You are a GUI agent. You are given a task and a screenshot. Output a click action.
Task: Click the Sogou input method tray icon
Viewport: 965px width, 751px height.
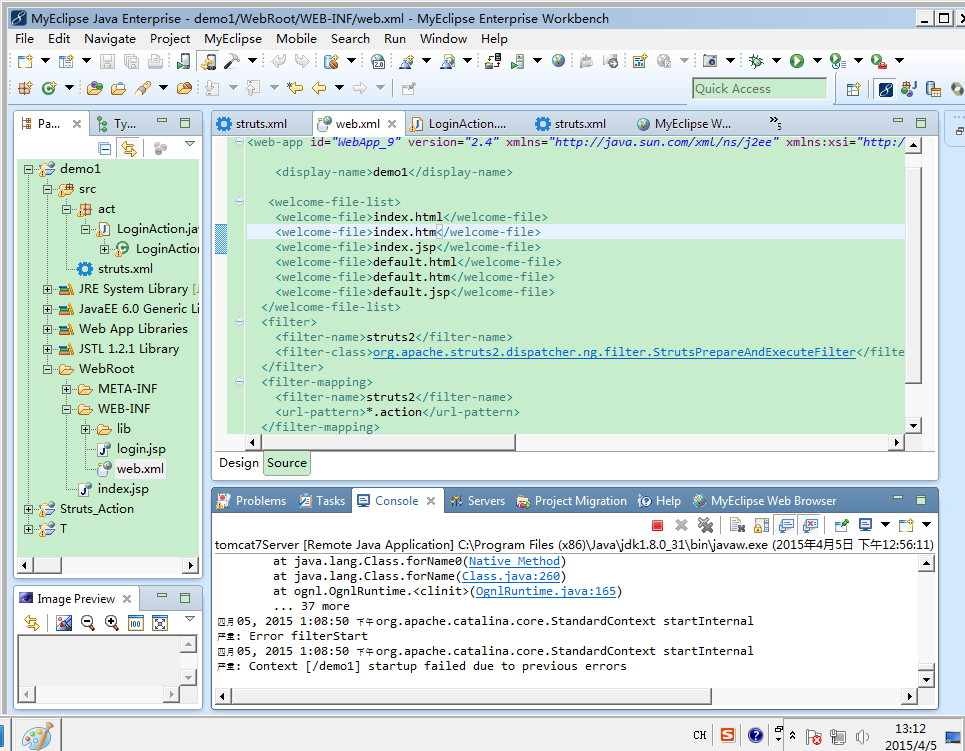point(727,735)
